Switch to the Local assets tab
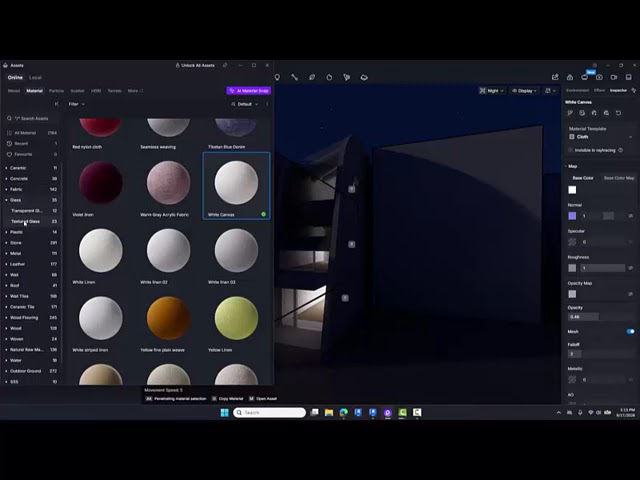 click(35, 78)
